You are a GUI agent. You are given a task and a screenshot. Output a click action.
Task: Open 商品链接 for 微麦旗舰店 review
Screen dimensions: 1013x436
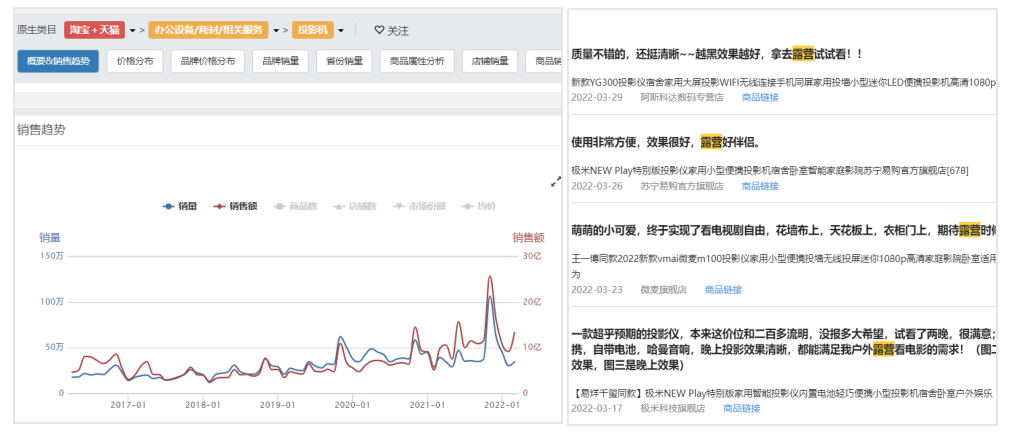(724, 289)
